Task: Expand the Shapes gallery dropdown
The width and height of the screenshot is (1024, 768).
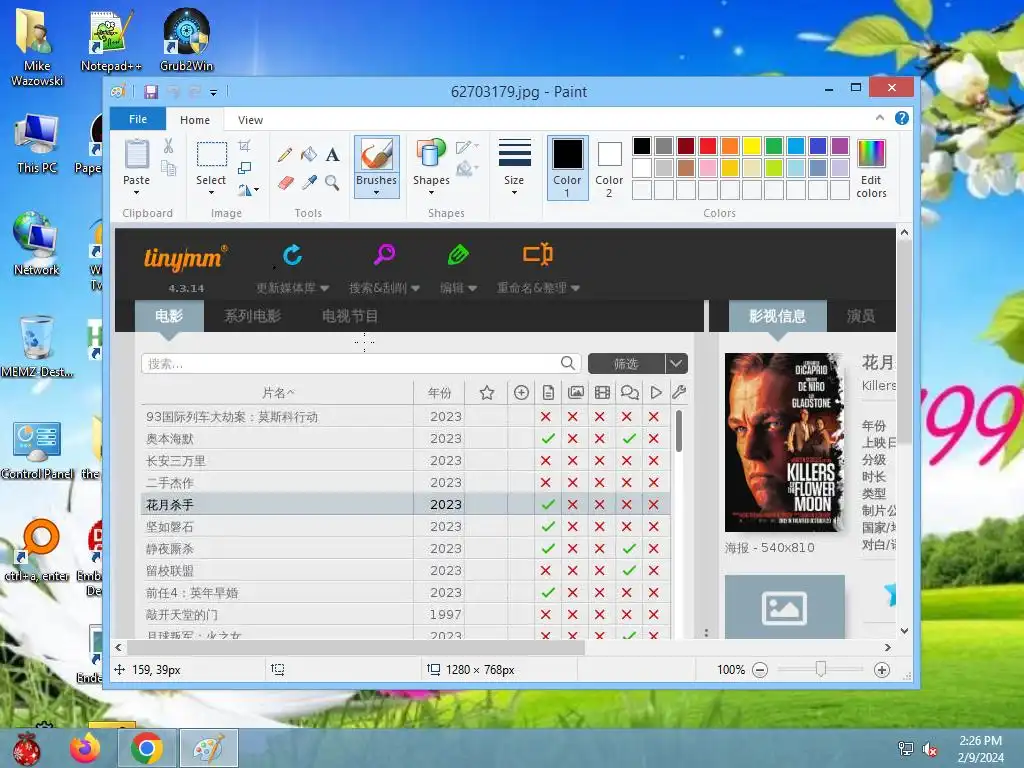Action: pyautogui.click(x=431, y=193)
